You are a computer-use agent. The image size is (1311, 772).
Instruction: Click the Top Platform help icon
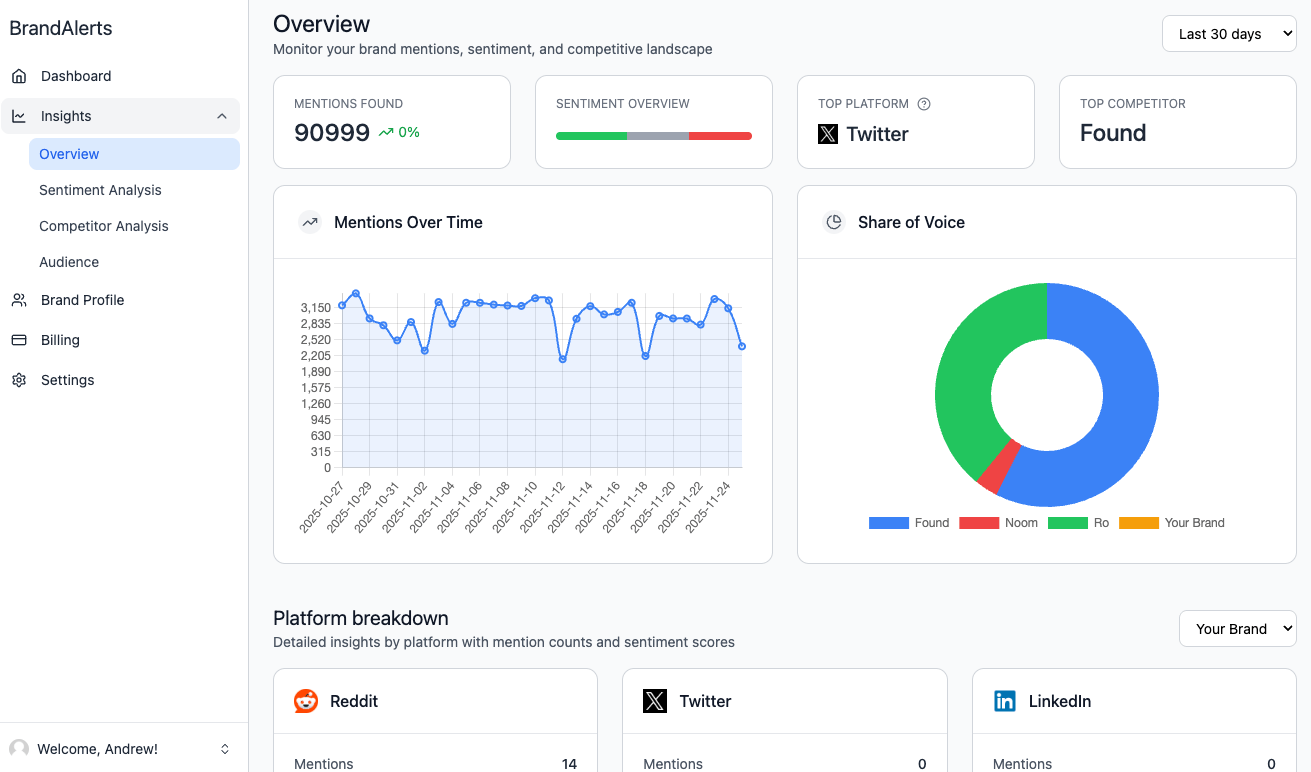click(x=924, y=104)
